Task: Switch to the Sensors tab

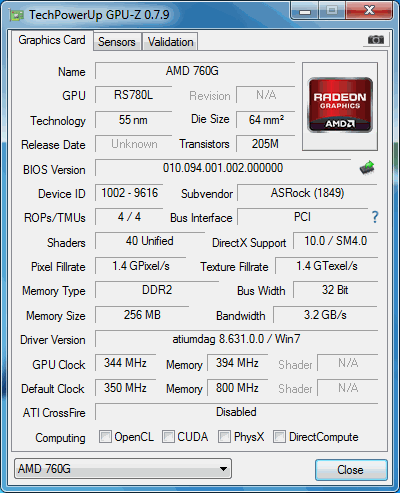Action: pos(117,42)
